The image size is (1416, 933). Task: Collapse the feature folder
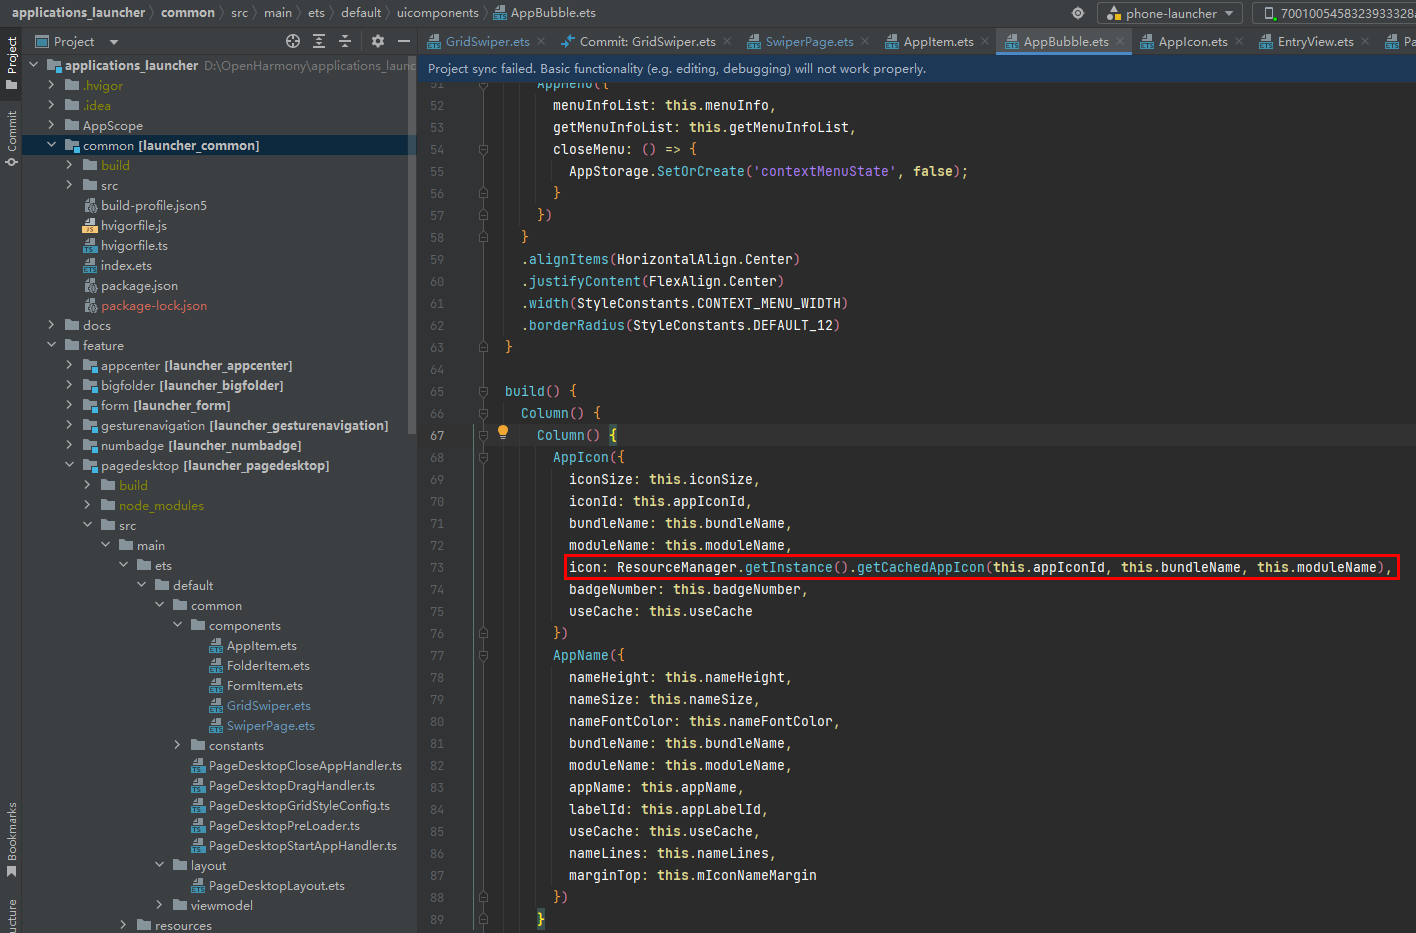(51, 345)
